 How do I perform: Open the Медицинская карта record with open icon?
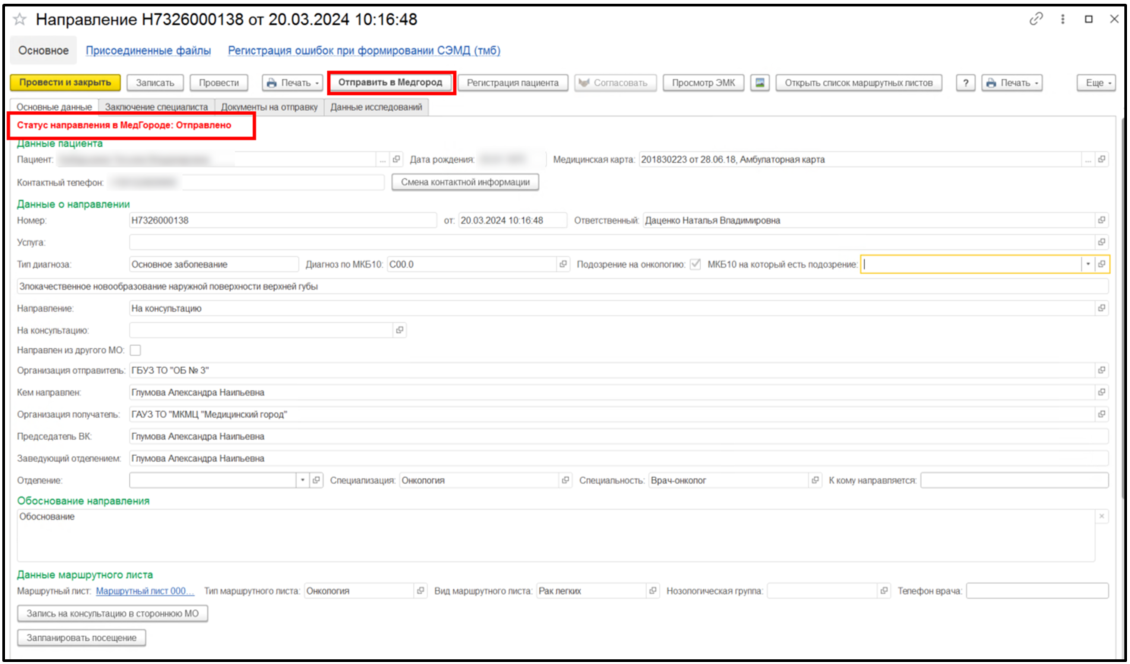coord(1101,160)
